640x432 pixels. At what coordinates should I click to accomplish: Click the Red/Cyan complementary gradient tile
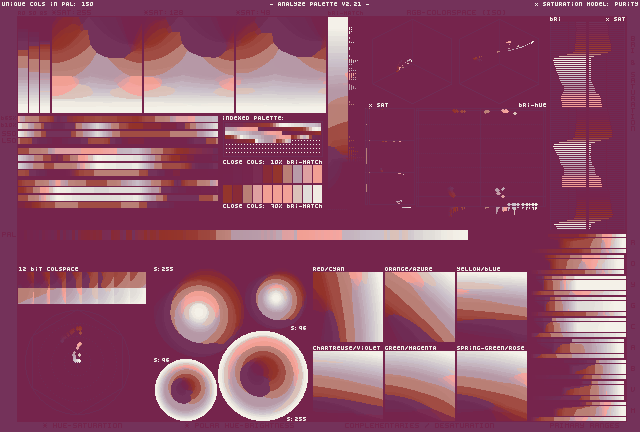tap(347, 307)
